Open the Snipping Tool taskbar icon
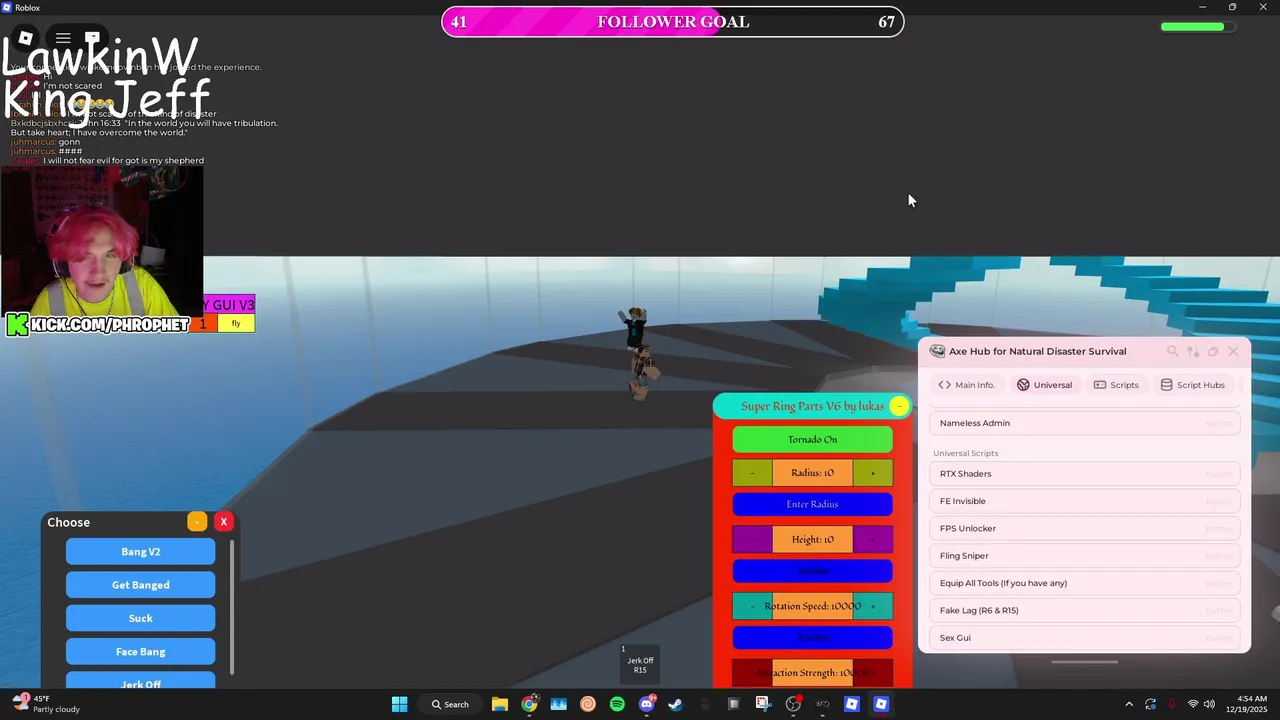This screenshot has height=720, width=1280. tap(763, 704)
